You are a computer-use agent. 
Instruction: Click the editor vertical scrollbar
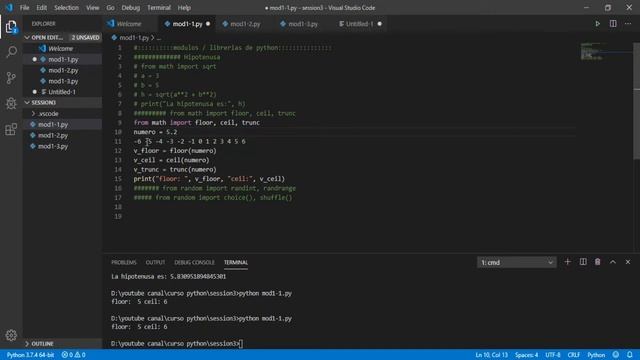click(636, 101)
